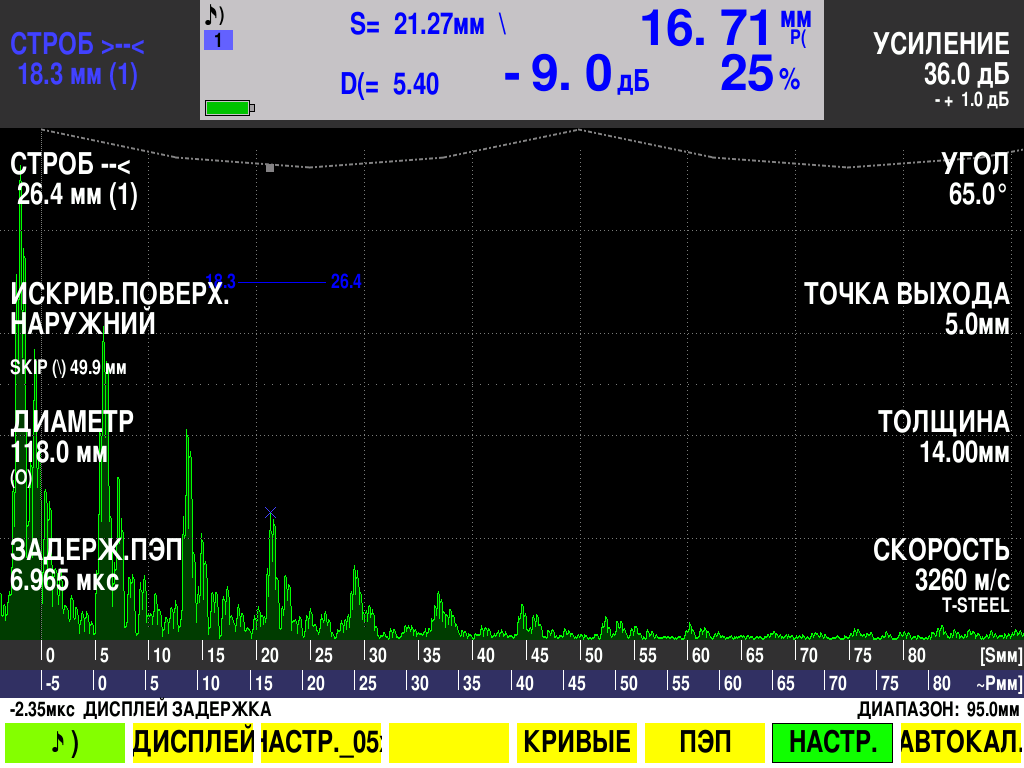Select the УГОЛ 65.0° angle parameter

976,179
